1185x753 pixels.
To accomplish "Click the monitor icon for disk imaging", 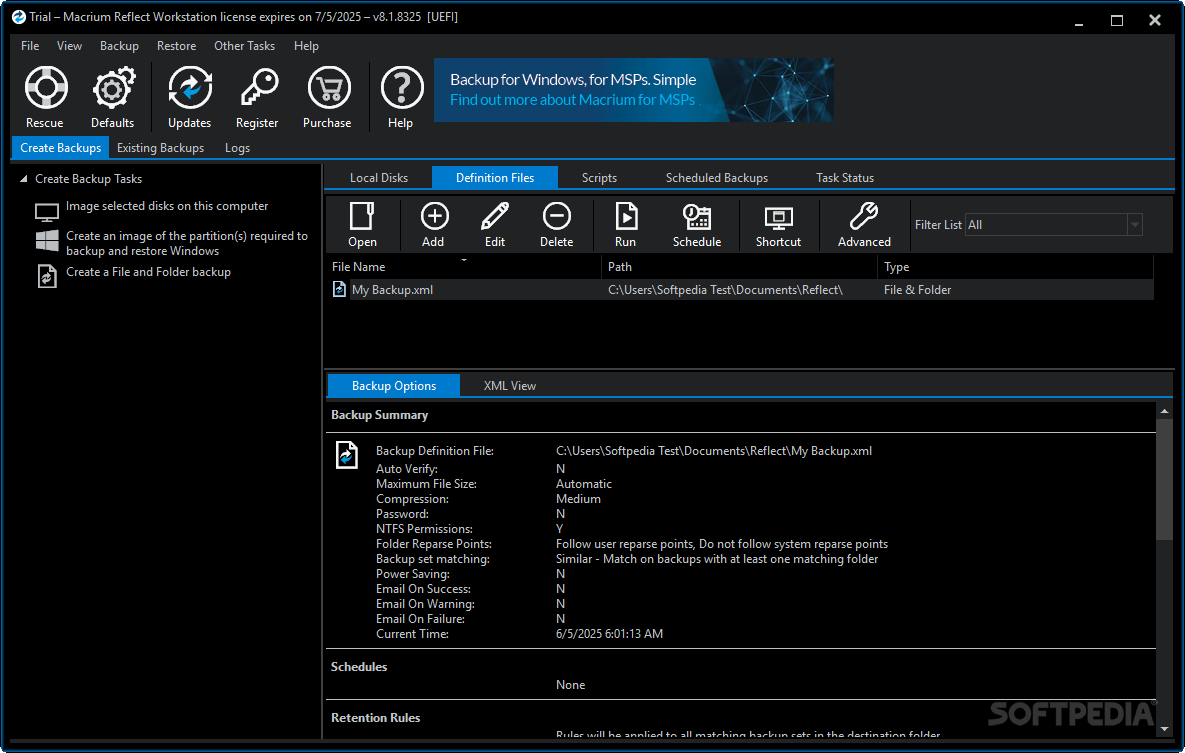I will tap(47, 212).
